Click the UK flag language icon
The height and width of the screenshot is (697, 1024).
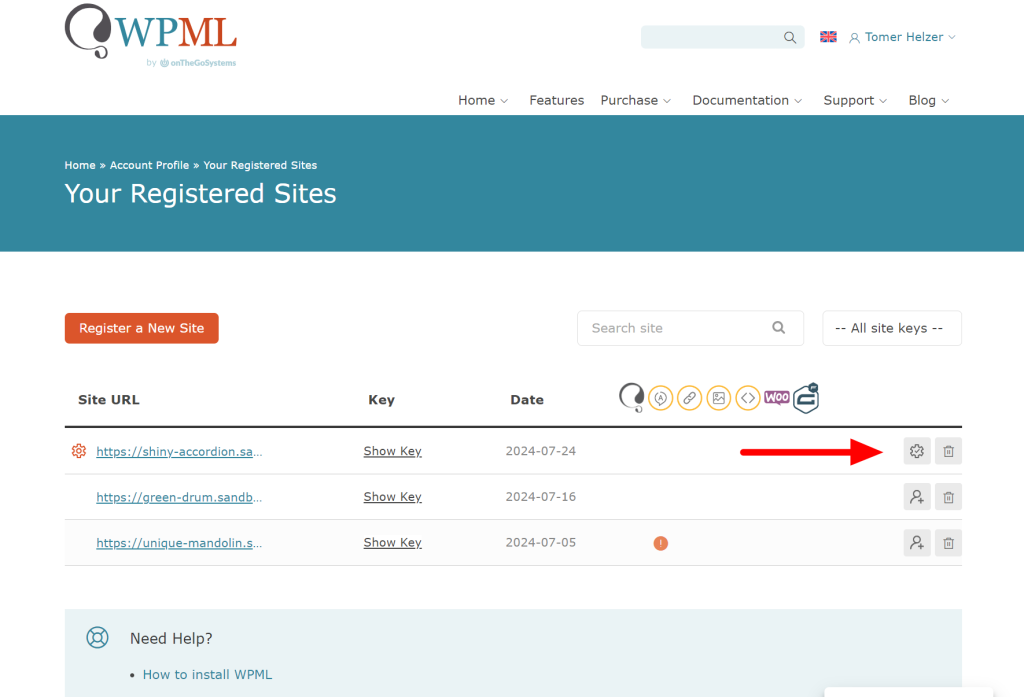click(x=828, y=37)
